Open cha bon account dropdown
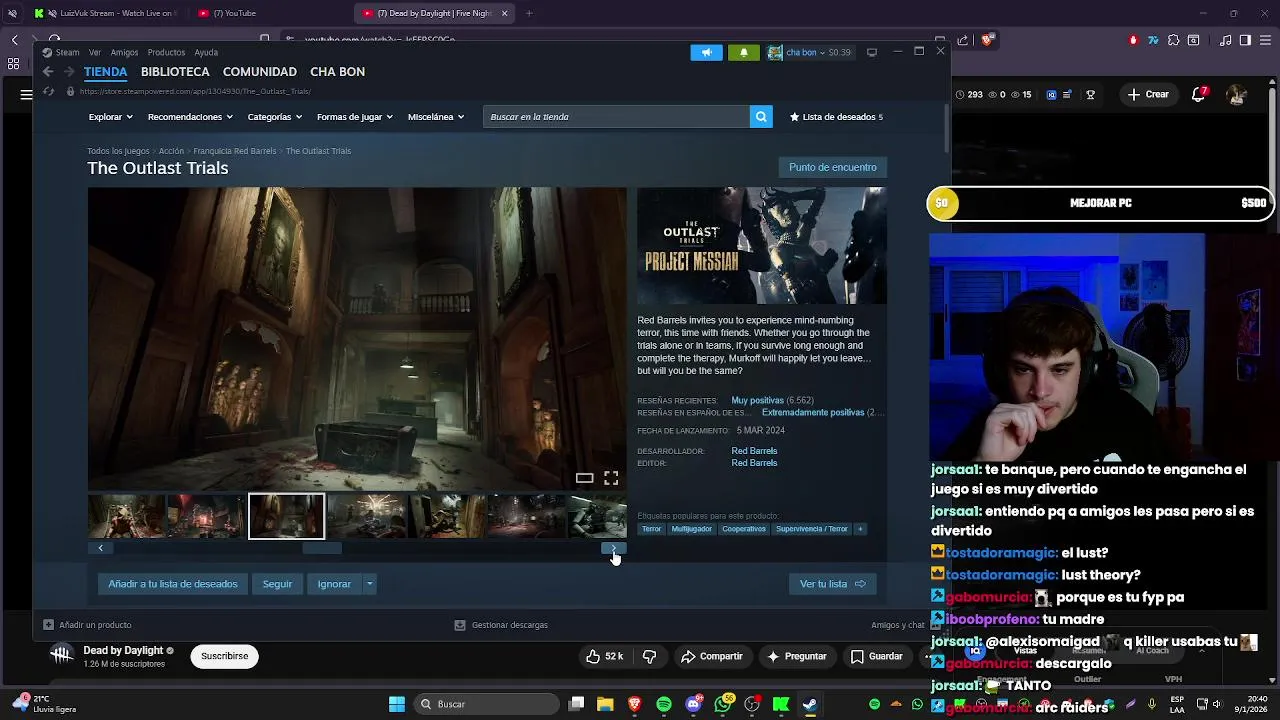The width and height of the screenshot is (1280, 720). coord(809,52)
